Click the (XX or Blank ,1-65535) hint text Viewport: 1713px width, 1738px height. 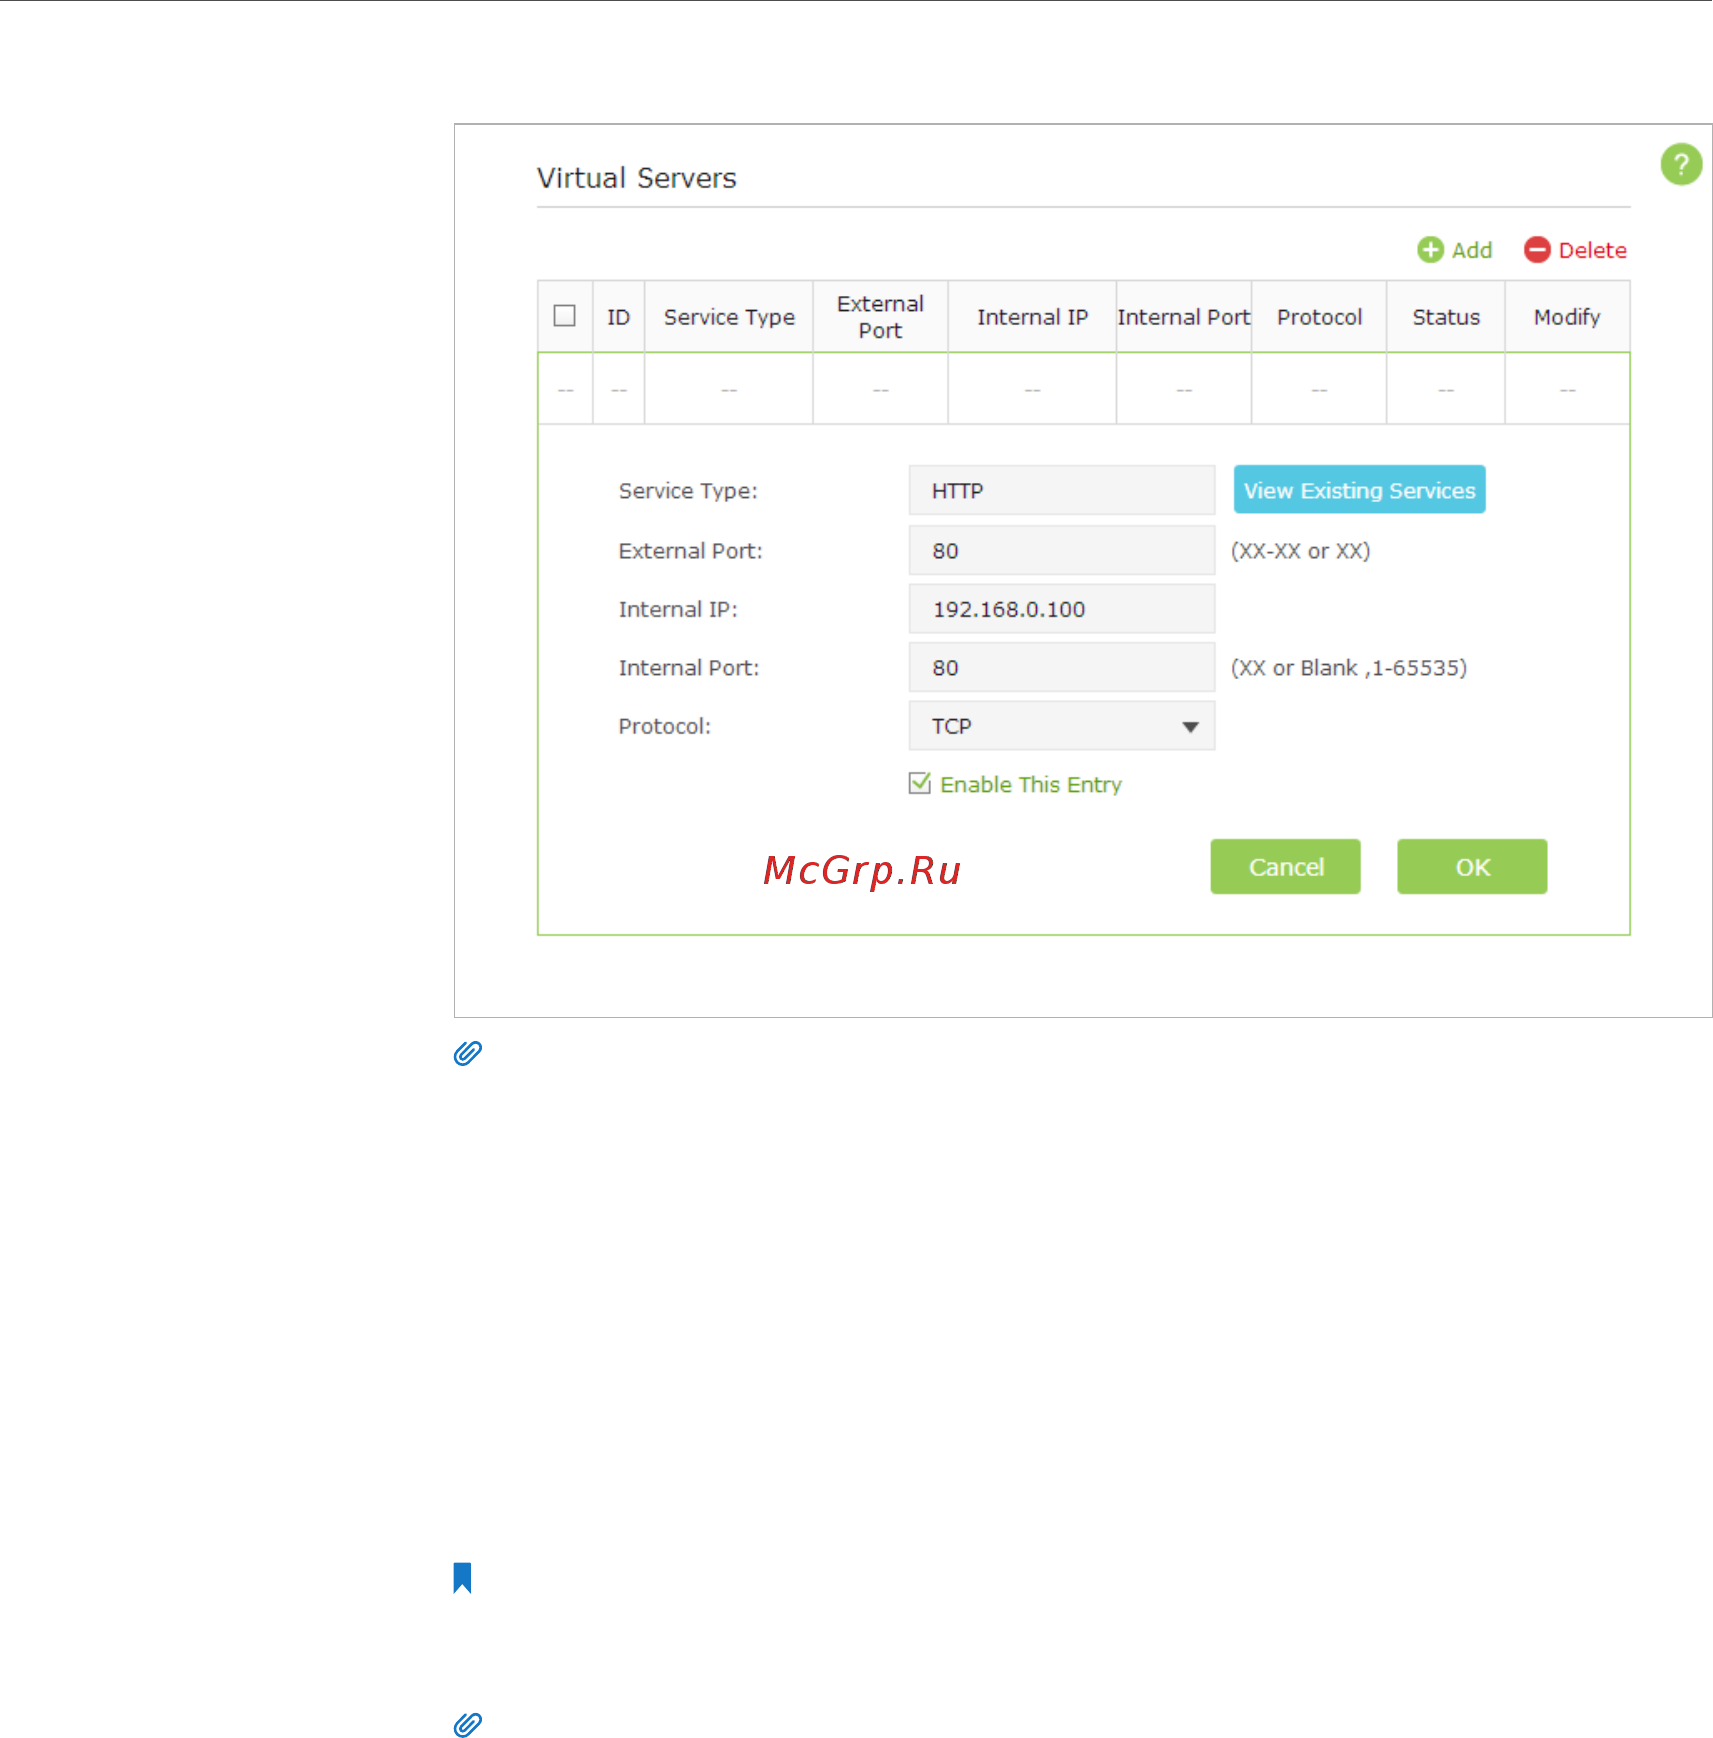tap(1348, 668)
